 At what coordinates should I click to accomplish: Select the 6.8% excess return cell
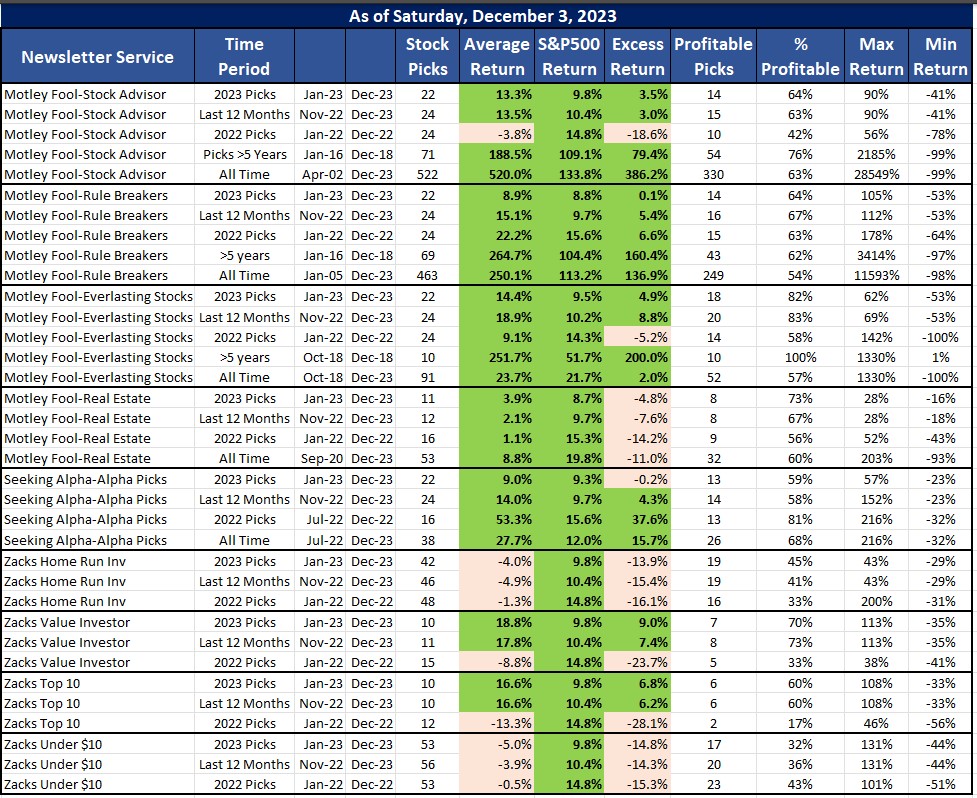[637, 683]
